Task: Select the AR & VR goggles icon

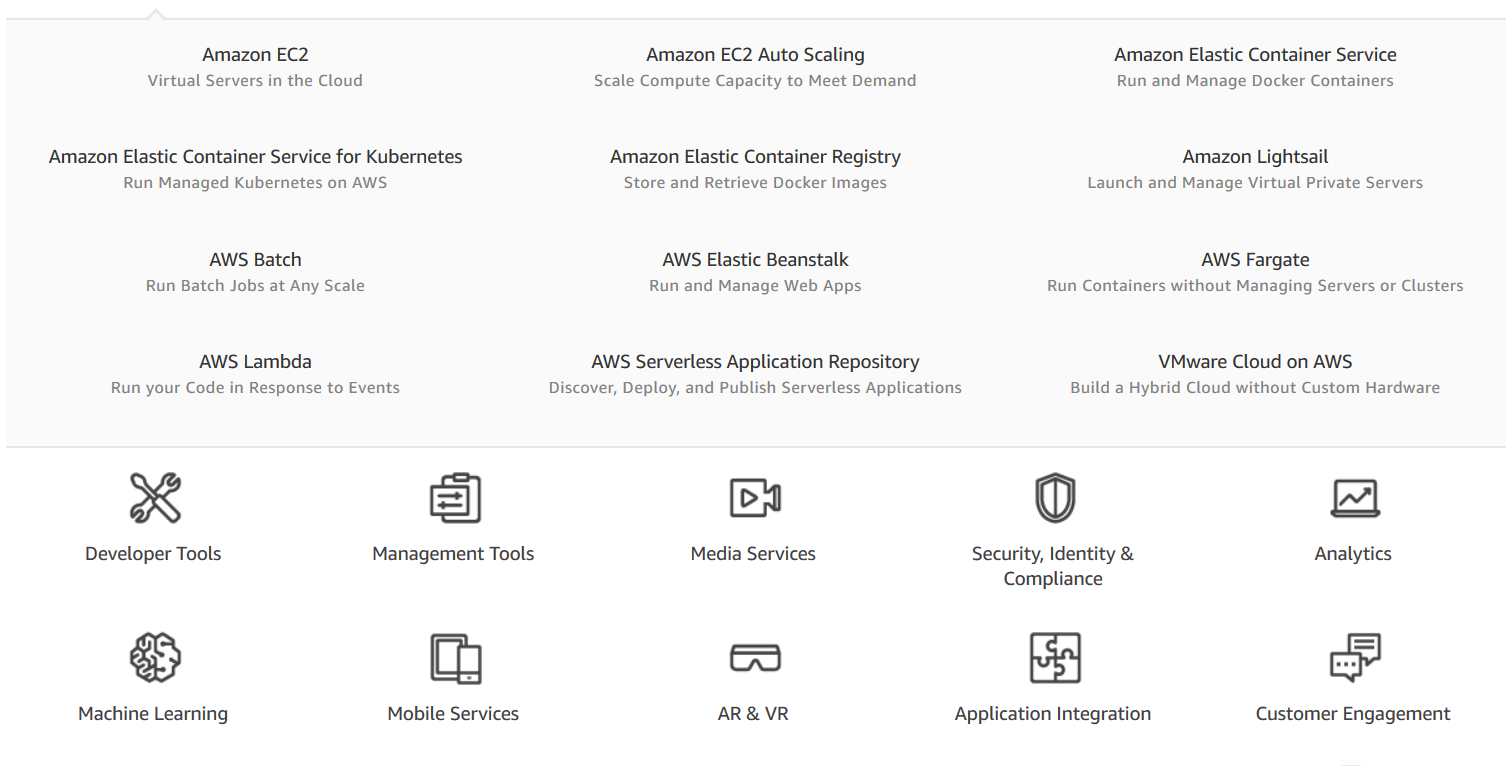Action: coord(753,657)
